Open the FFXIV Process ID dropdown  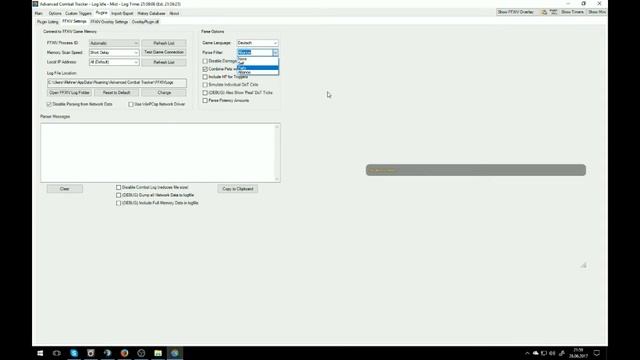pyautogui.click(x=114, y=43)
